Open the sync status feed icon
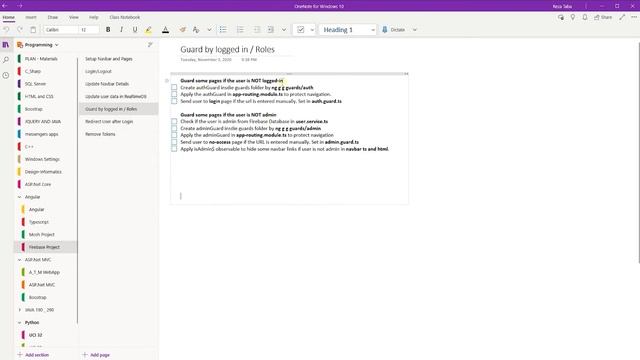The width and height of the screenshot is (640, 360). 561,17
